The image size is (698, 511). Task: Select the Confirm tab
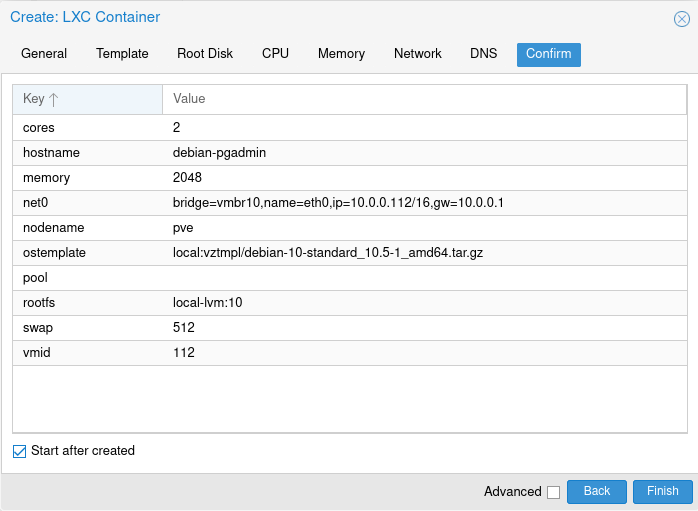pyautogui.click(x=548, y=55)
